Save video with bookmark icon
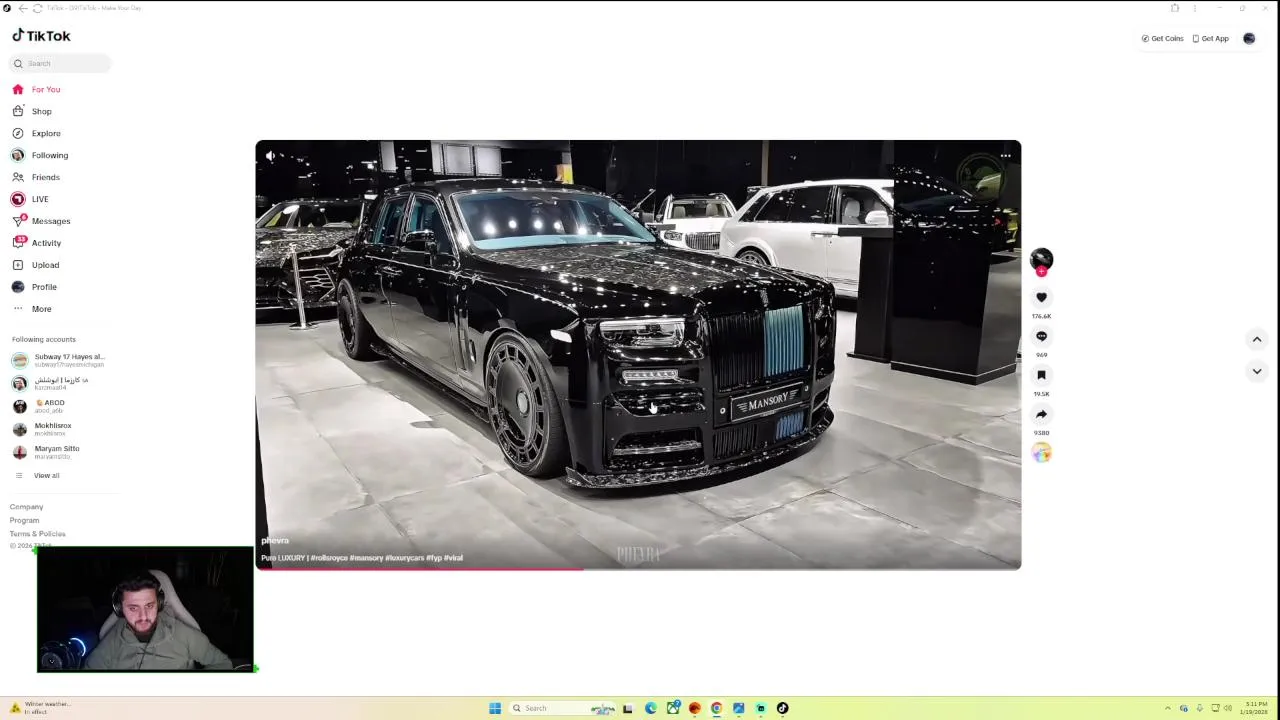This screenshot has width=1280, height=720. (x=1041, y=375)
